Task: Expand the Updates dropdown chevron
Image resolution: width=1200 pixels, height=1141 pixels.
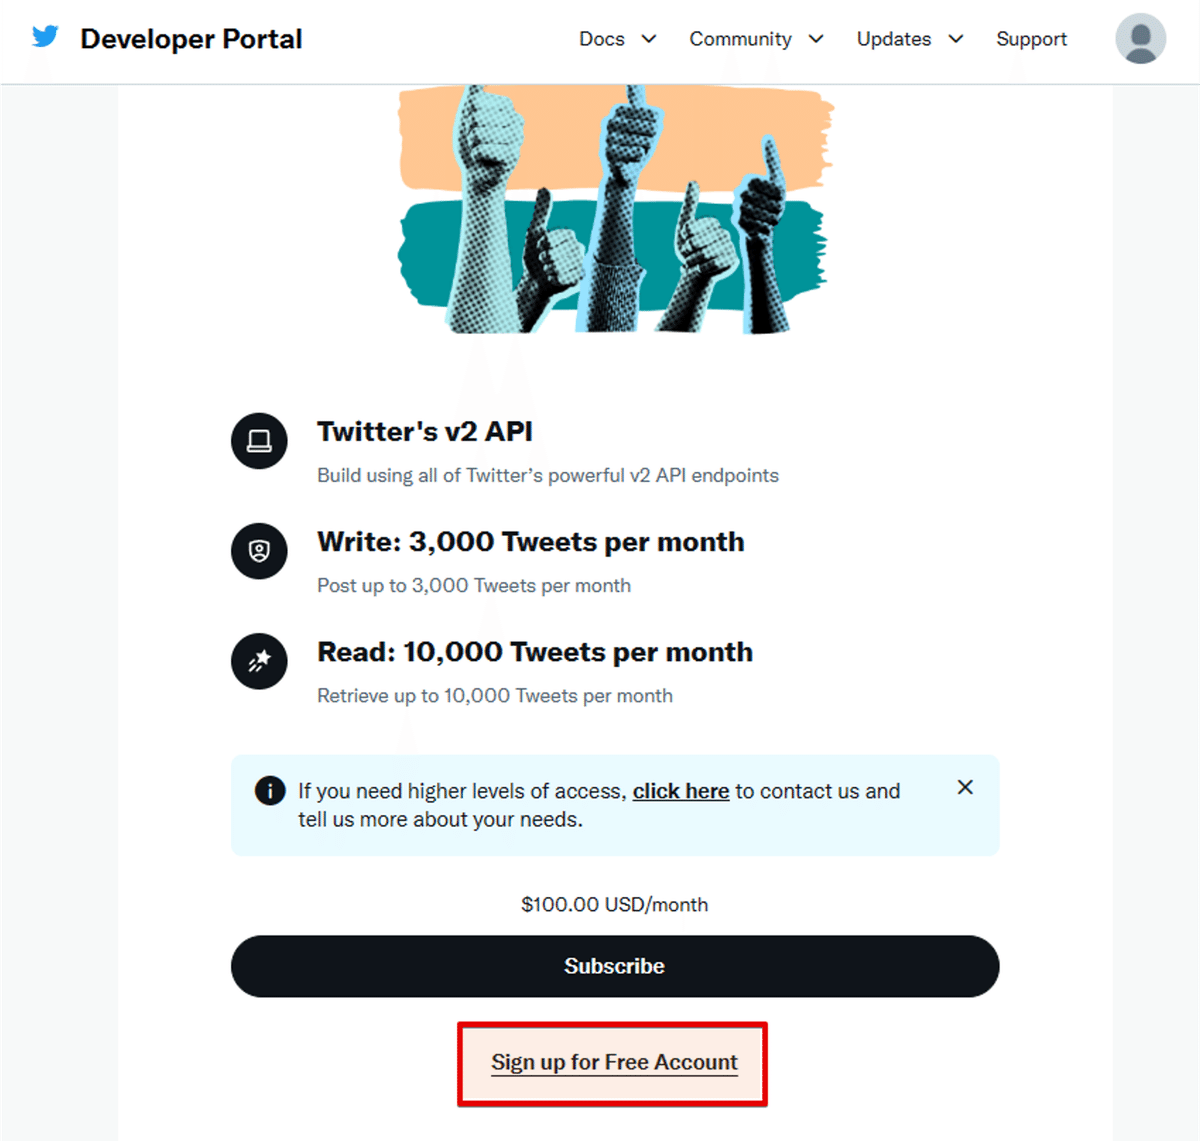Action: [x=956, y=39]
